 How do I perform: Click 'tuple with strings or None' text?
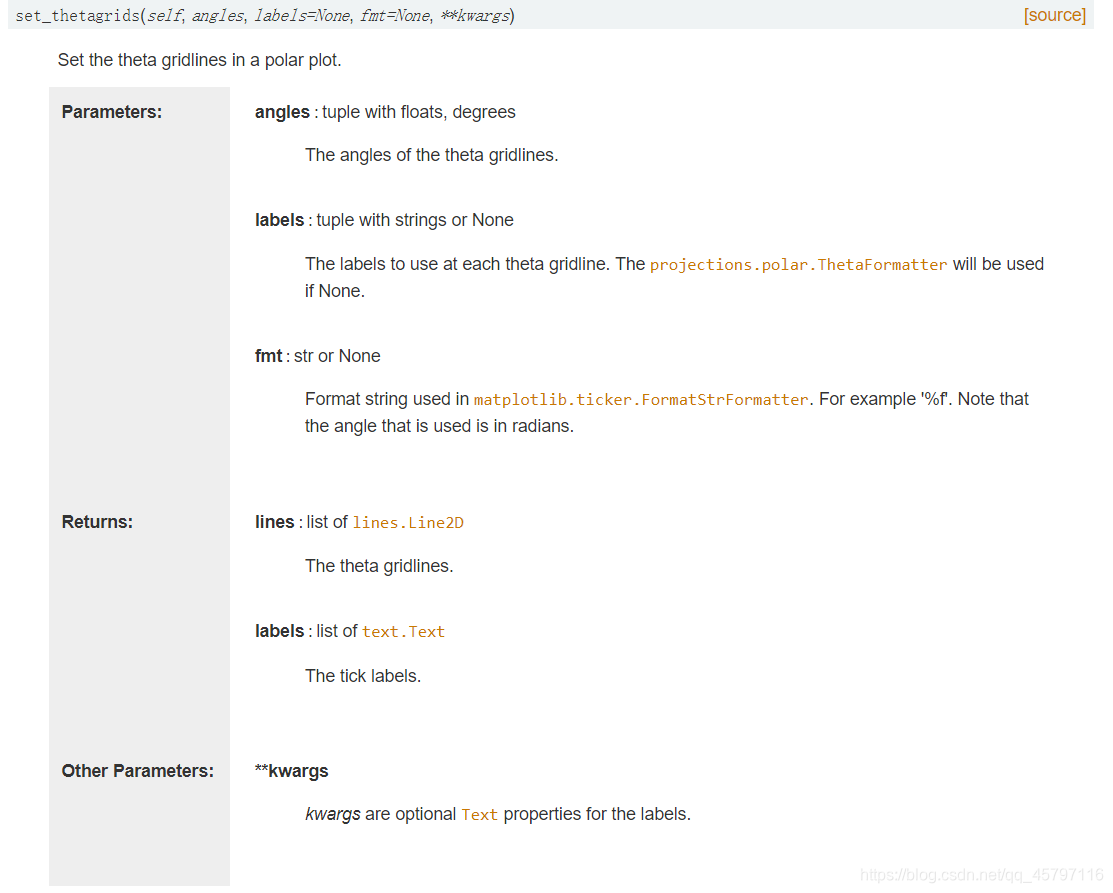(x=415, y=220)
